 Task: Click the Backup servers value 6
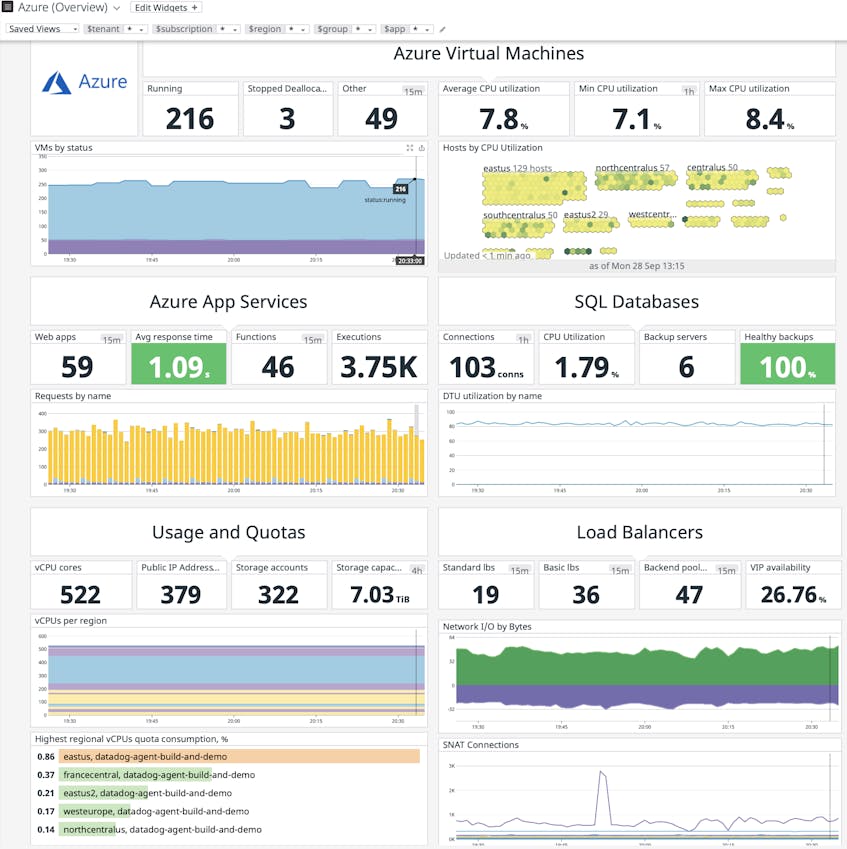pos(686,367)
